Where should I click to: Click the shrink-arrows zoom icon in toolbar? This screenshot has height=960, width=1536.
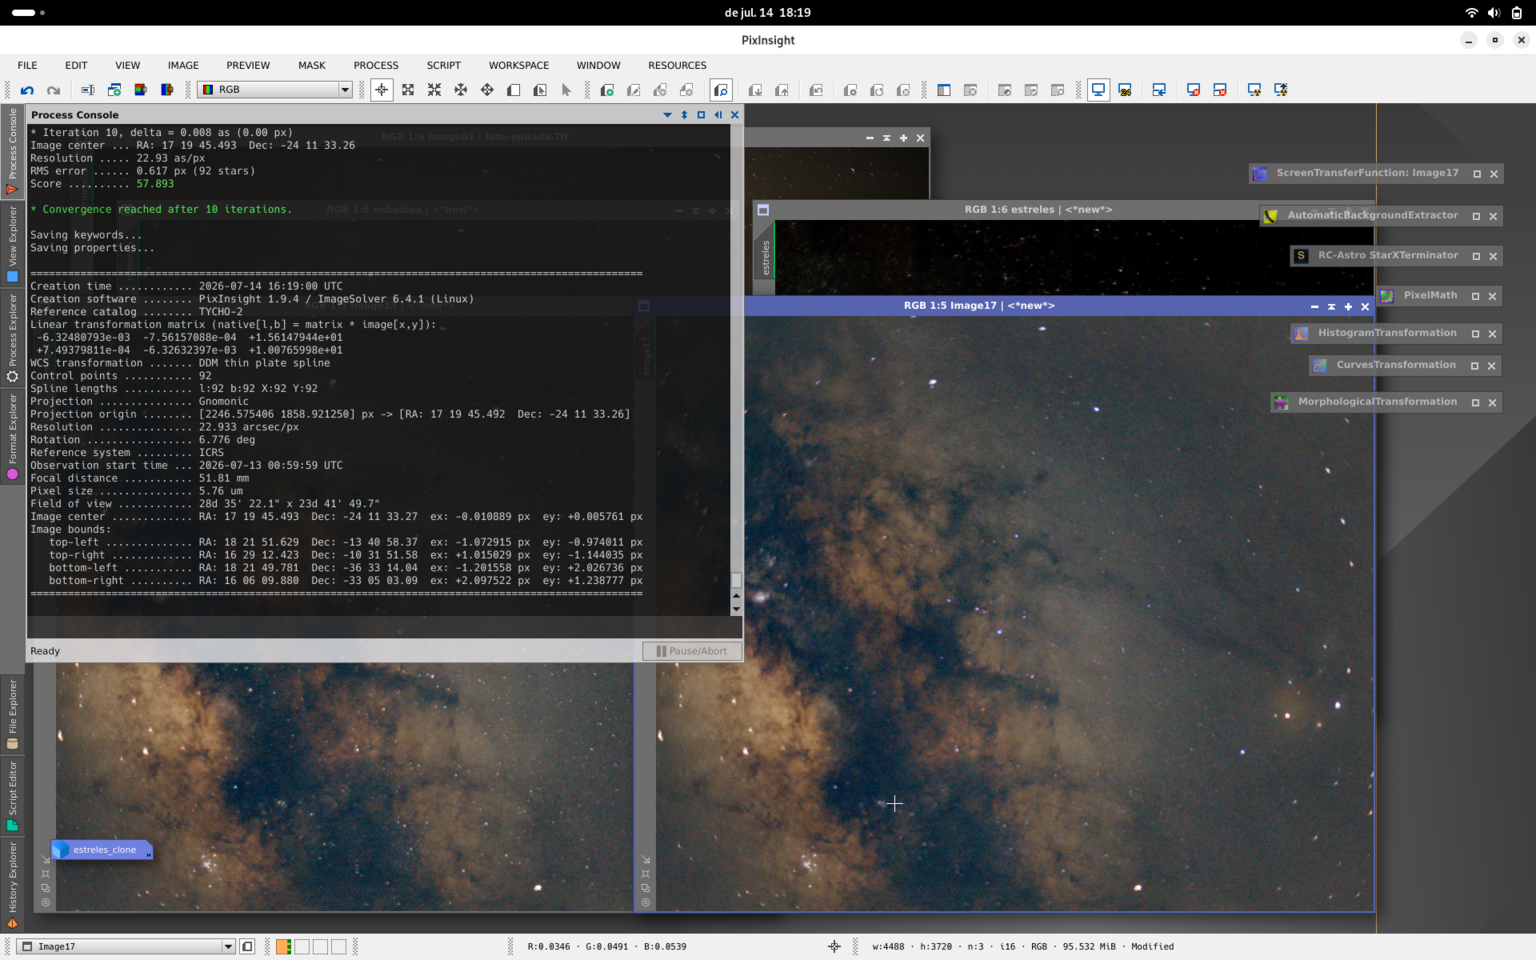pyautogui.click(x=434, y=90)
